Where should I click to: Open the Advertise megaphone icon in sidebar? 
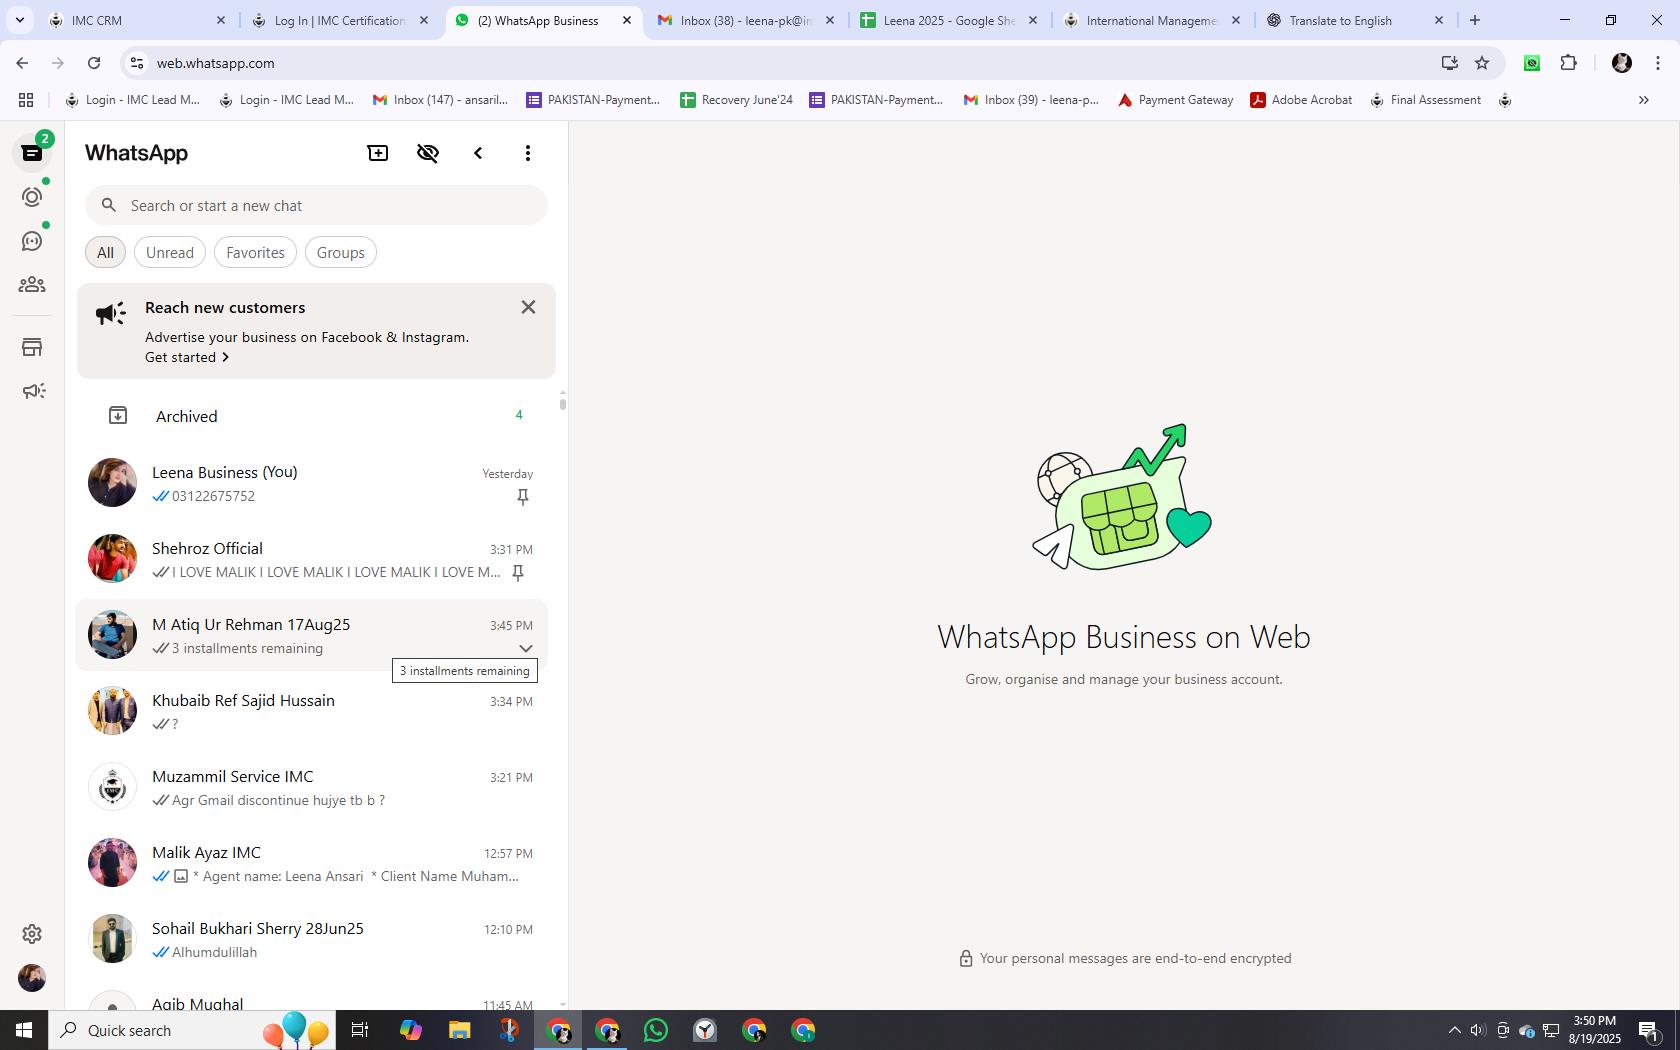point(32,391)
